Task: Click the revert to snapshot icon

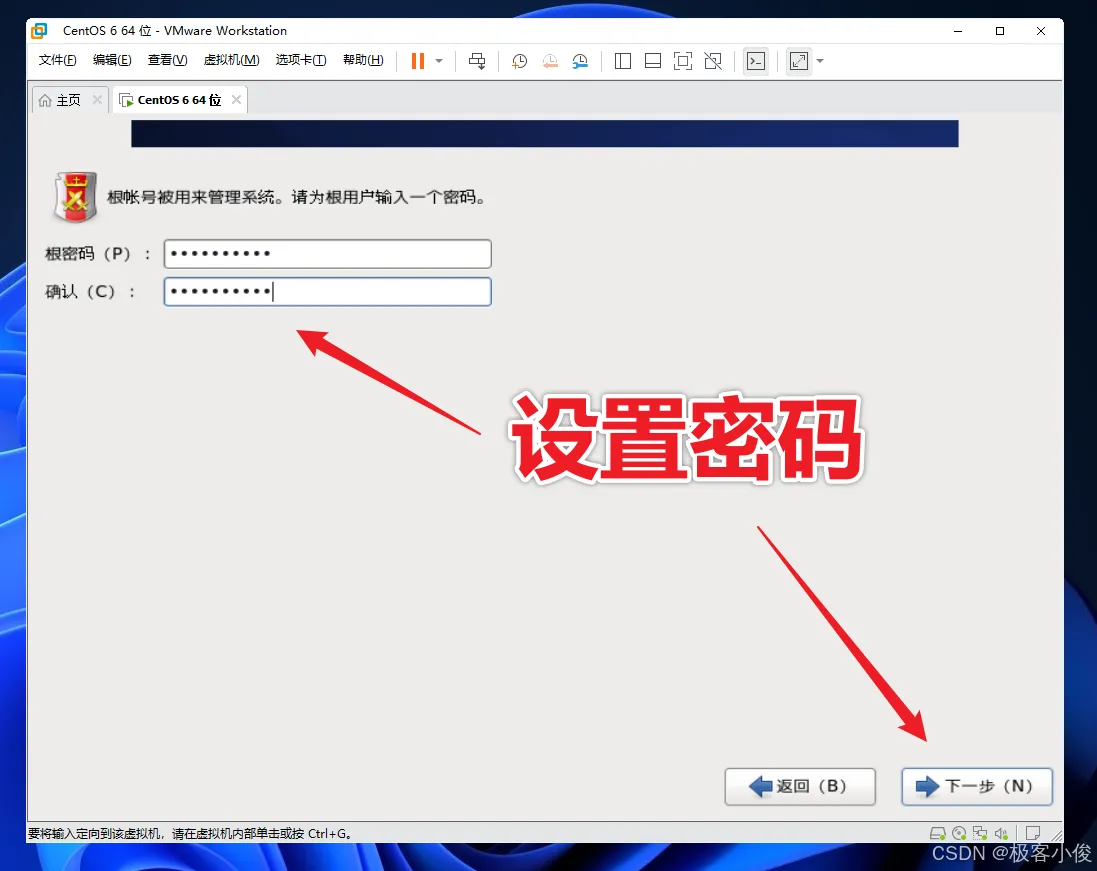Action: click(550, 61)
